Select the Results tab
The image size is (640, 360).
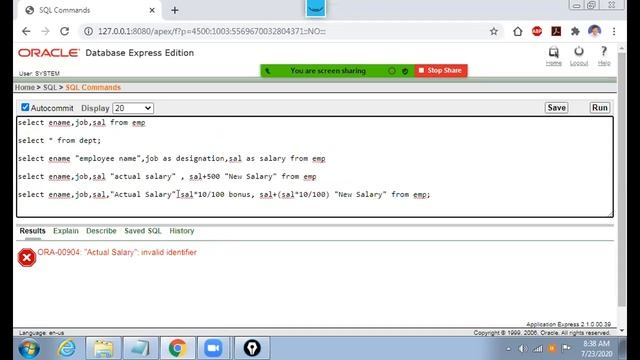pyautogui.click(x=32, y=231)
